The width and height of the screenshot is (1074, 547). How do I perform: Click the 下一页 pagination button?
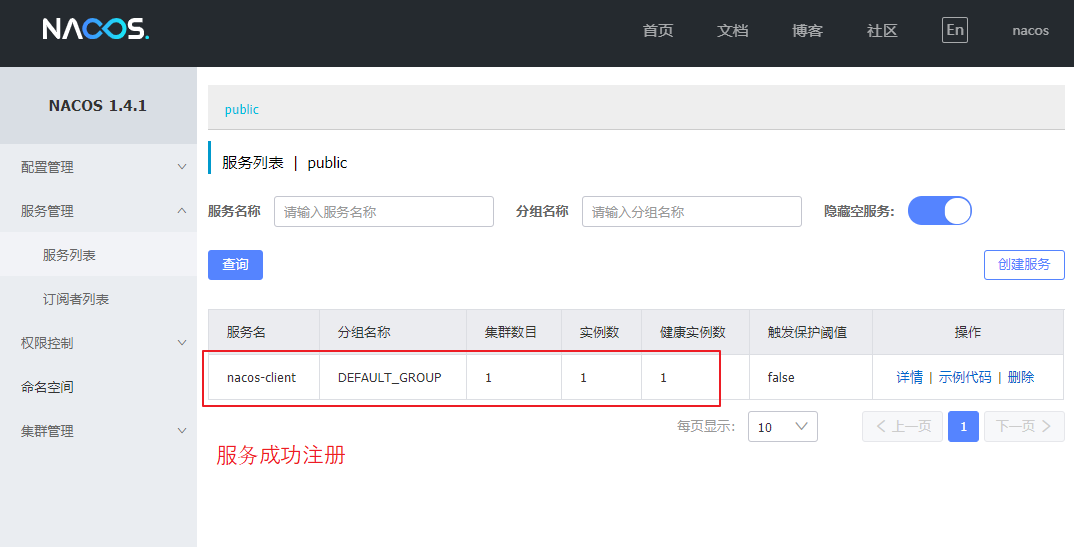pos(1024,427)
